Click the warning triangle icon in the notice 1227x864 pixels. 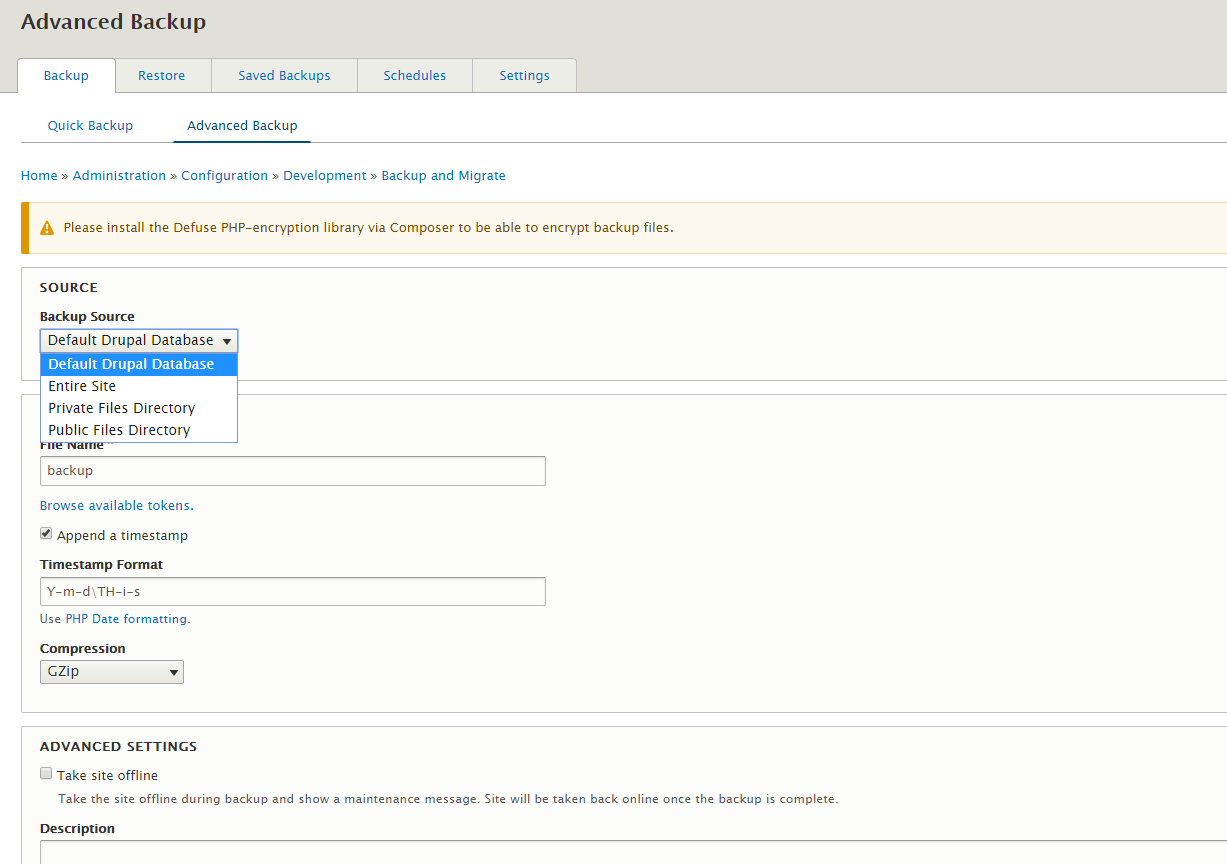pyautogui.click(x=47, y=228)
